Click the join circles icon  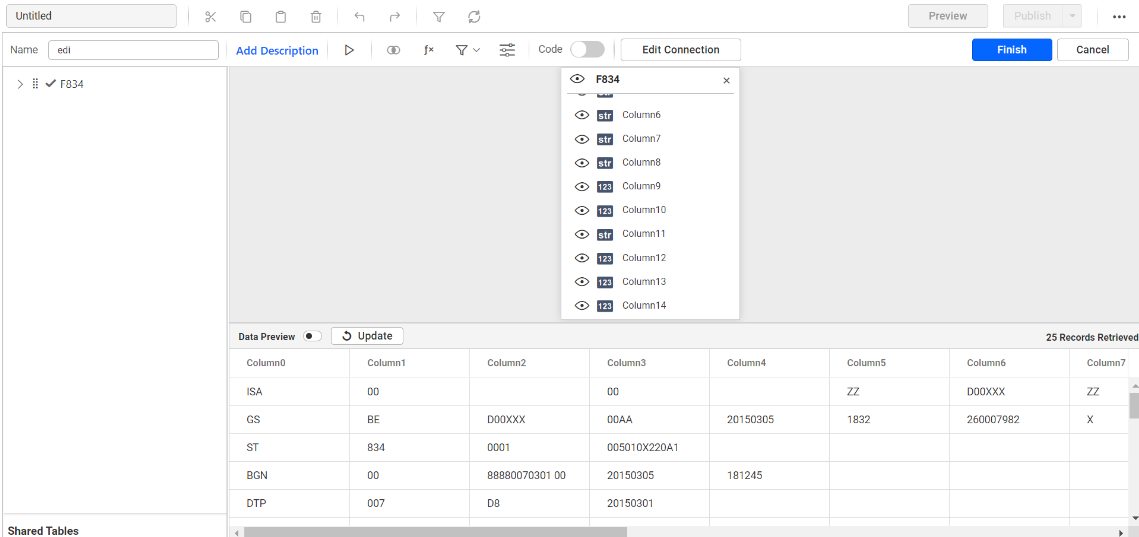394,50
